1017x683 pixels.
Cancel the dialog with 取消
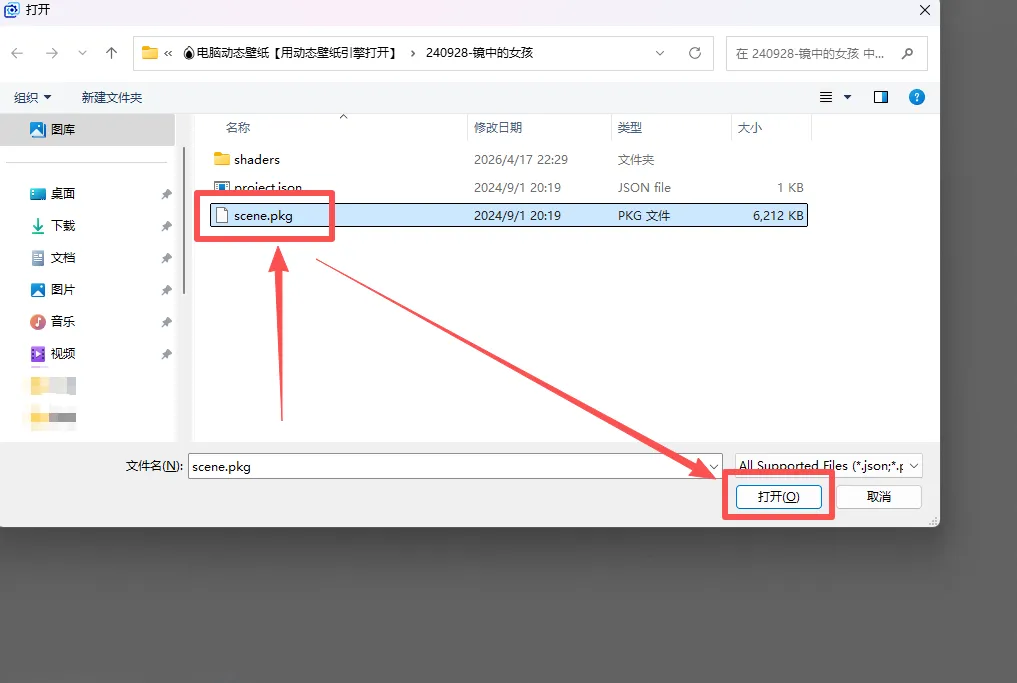879,497
